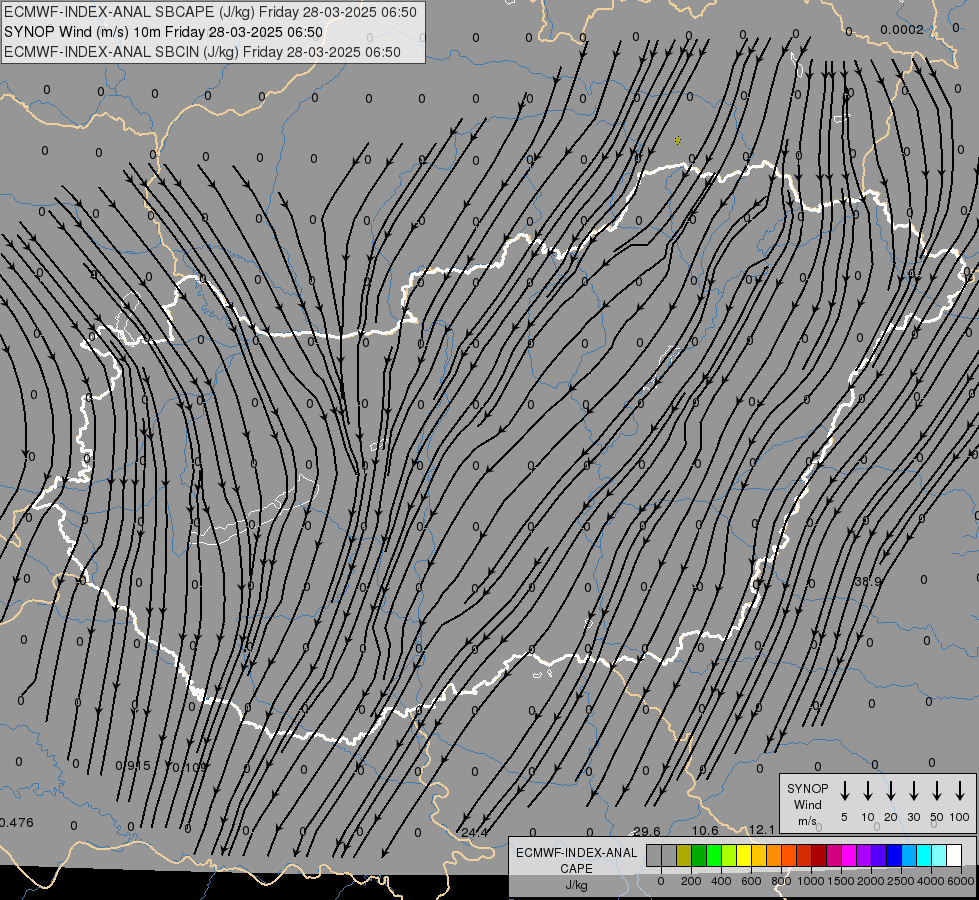Select the pure yellow CAPE legend swatch
Viewport: 979px width, 900px height.
click(744, 855)
